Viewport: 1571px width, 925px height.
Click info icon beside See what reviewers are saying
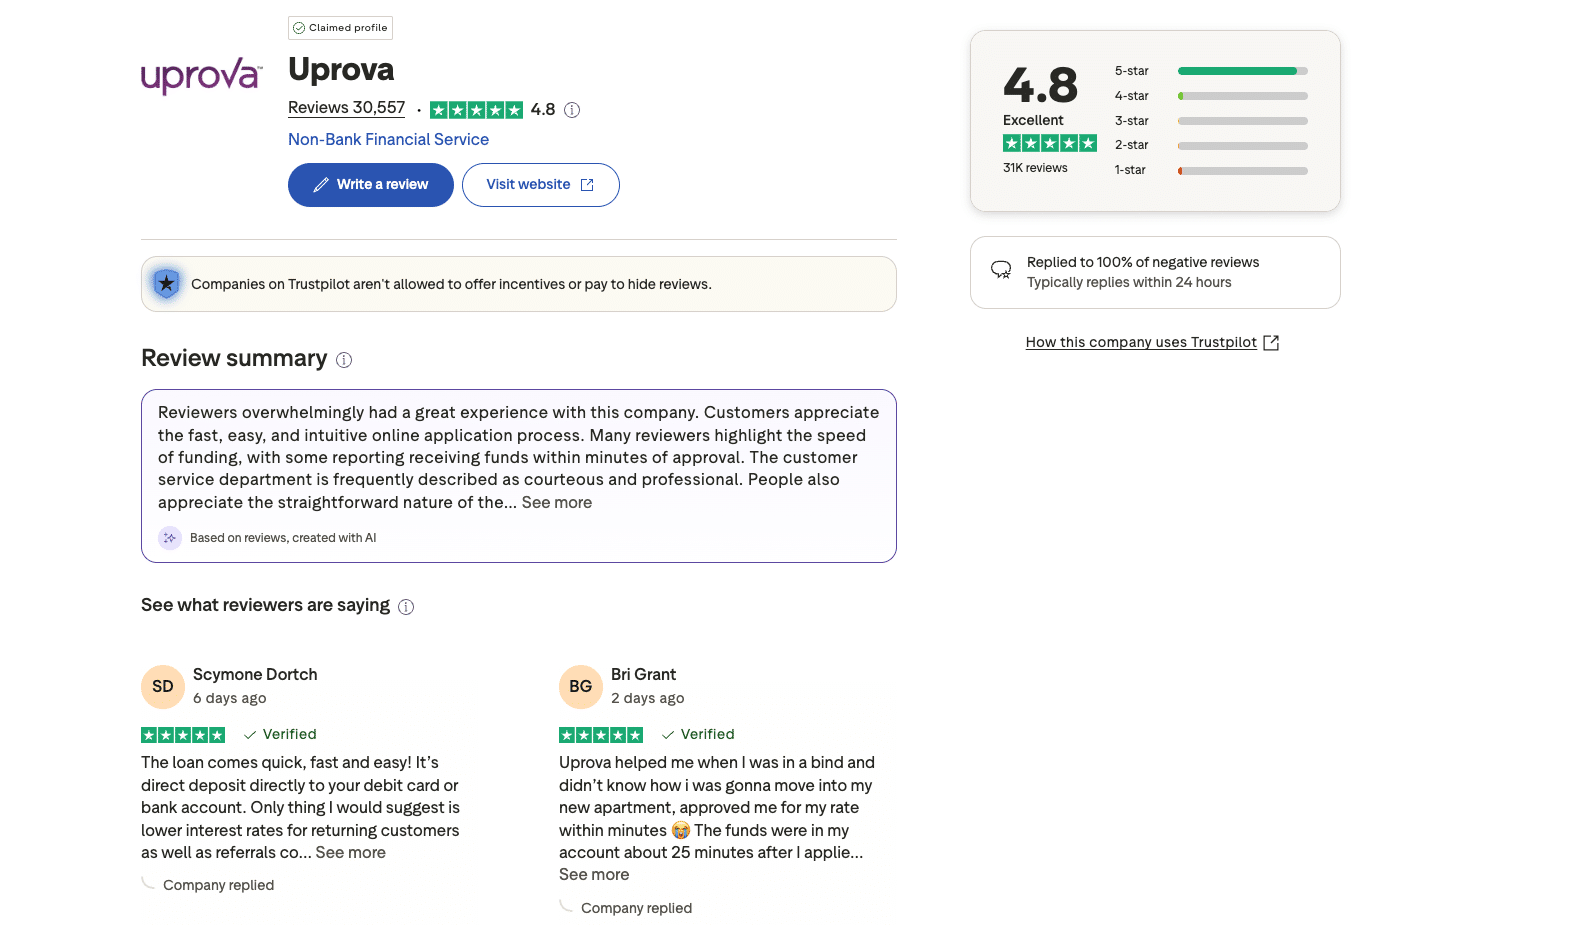pos(406,607)
